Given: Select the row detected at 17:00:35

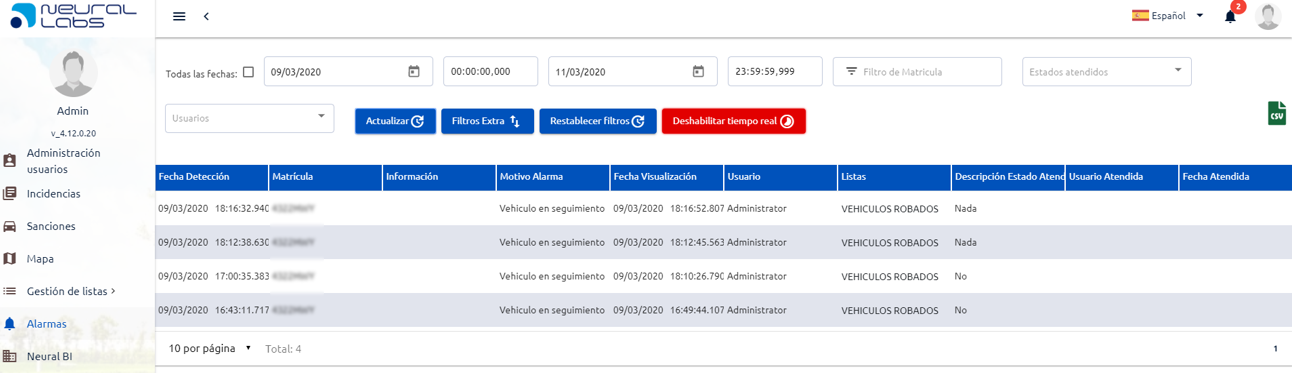Looking at the screenshot, I should (x=724, y=276).
